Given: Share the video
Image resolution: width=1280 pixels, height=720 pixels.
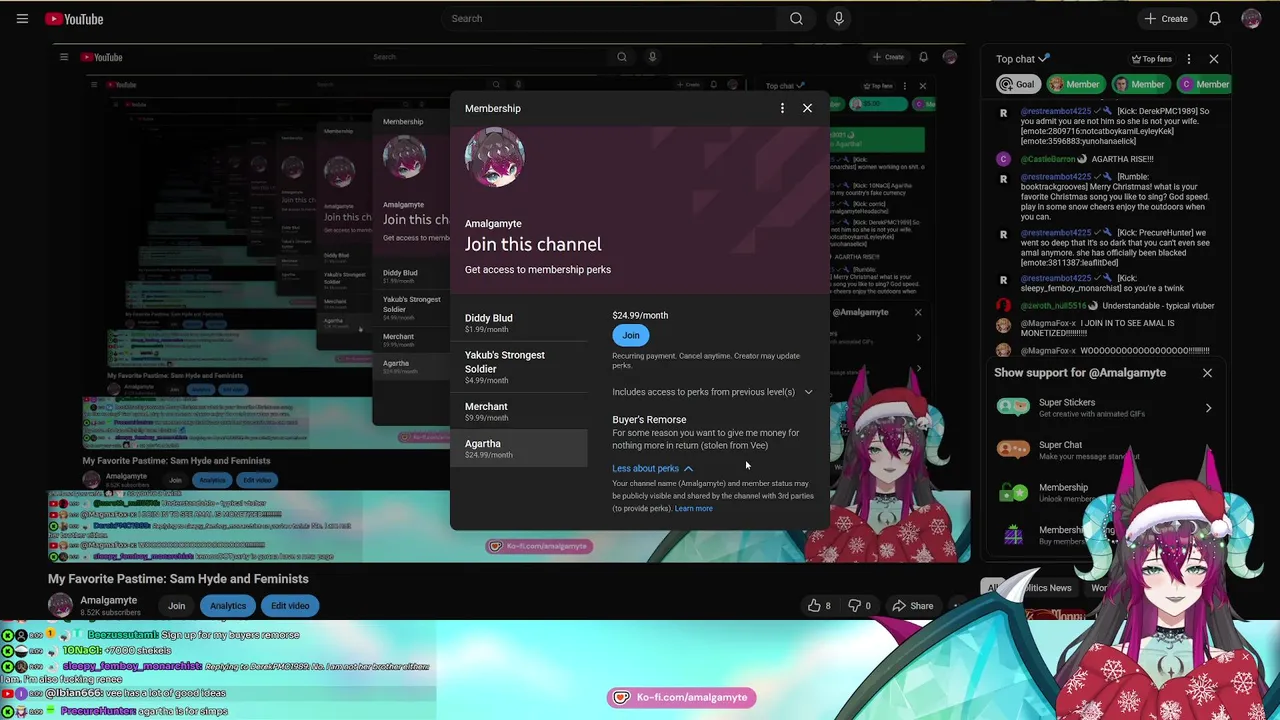Looking at the screenshot, I should (912, 605).
